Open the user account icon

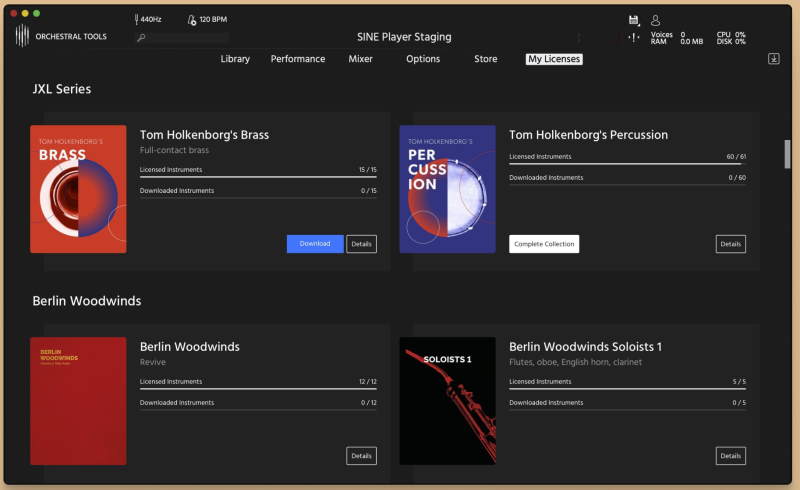click(x=656, y=20)
